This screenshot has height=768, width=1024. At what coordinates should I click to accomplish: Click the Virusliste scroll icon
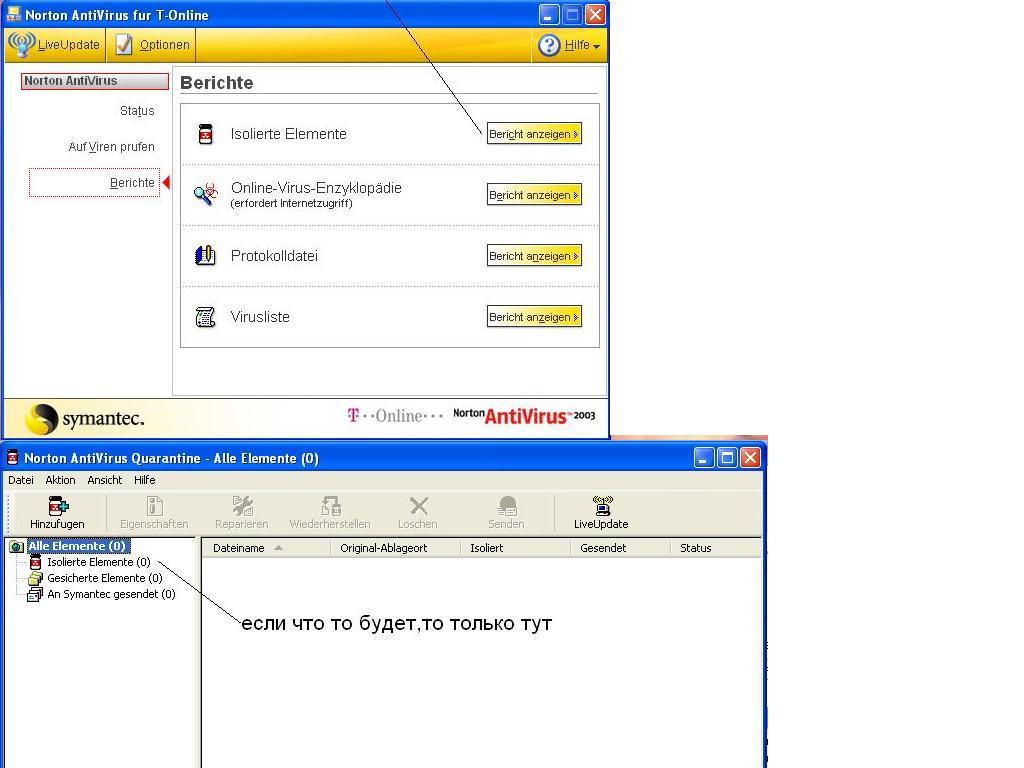point(205,317)
